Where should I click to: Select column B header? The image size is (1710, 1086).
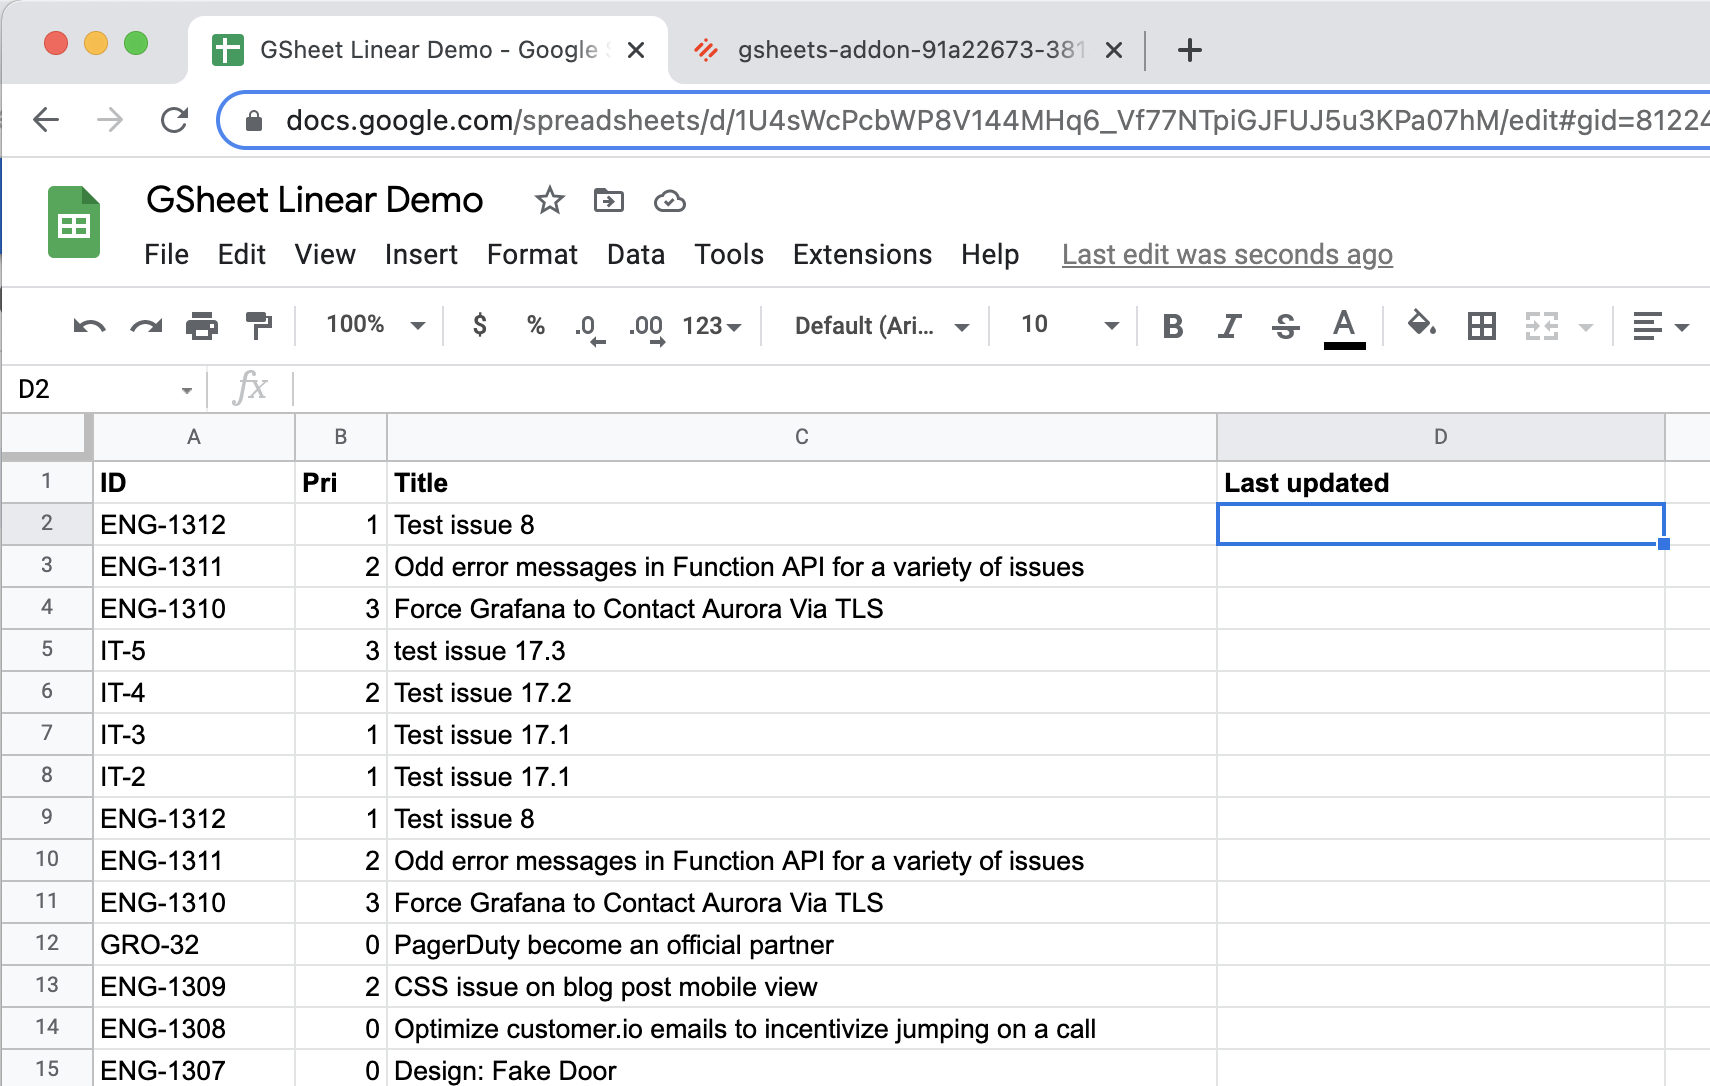tap(341, 437)
